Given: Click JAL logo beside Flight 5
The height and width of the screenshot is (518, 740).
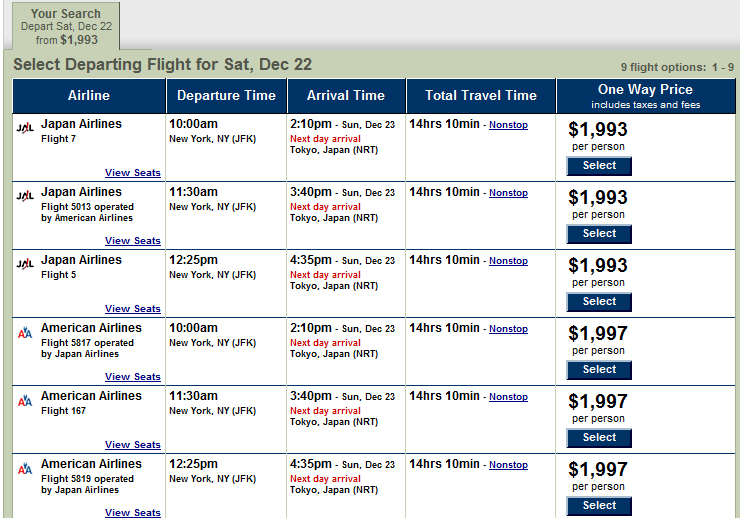Looking at the screenshot, I should pyautogui.click(x=25, y=263).
